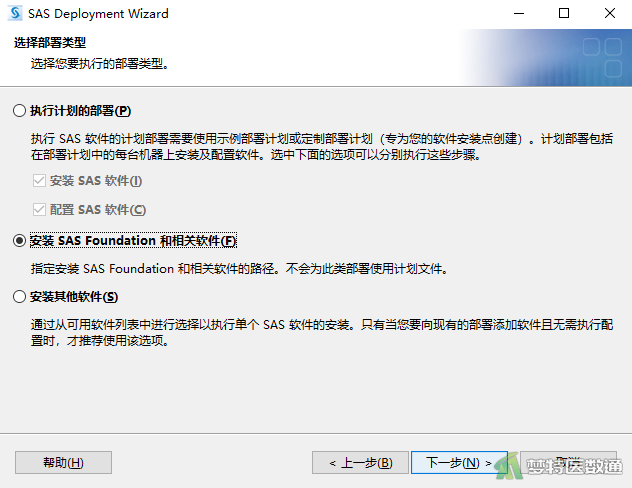
Task: Click the subtitle 选择您要执行的部署类型。
Action: click(x=100, y=63)
